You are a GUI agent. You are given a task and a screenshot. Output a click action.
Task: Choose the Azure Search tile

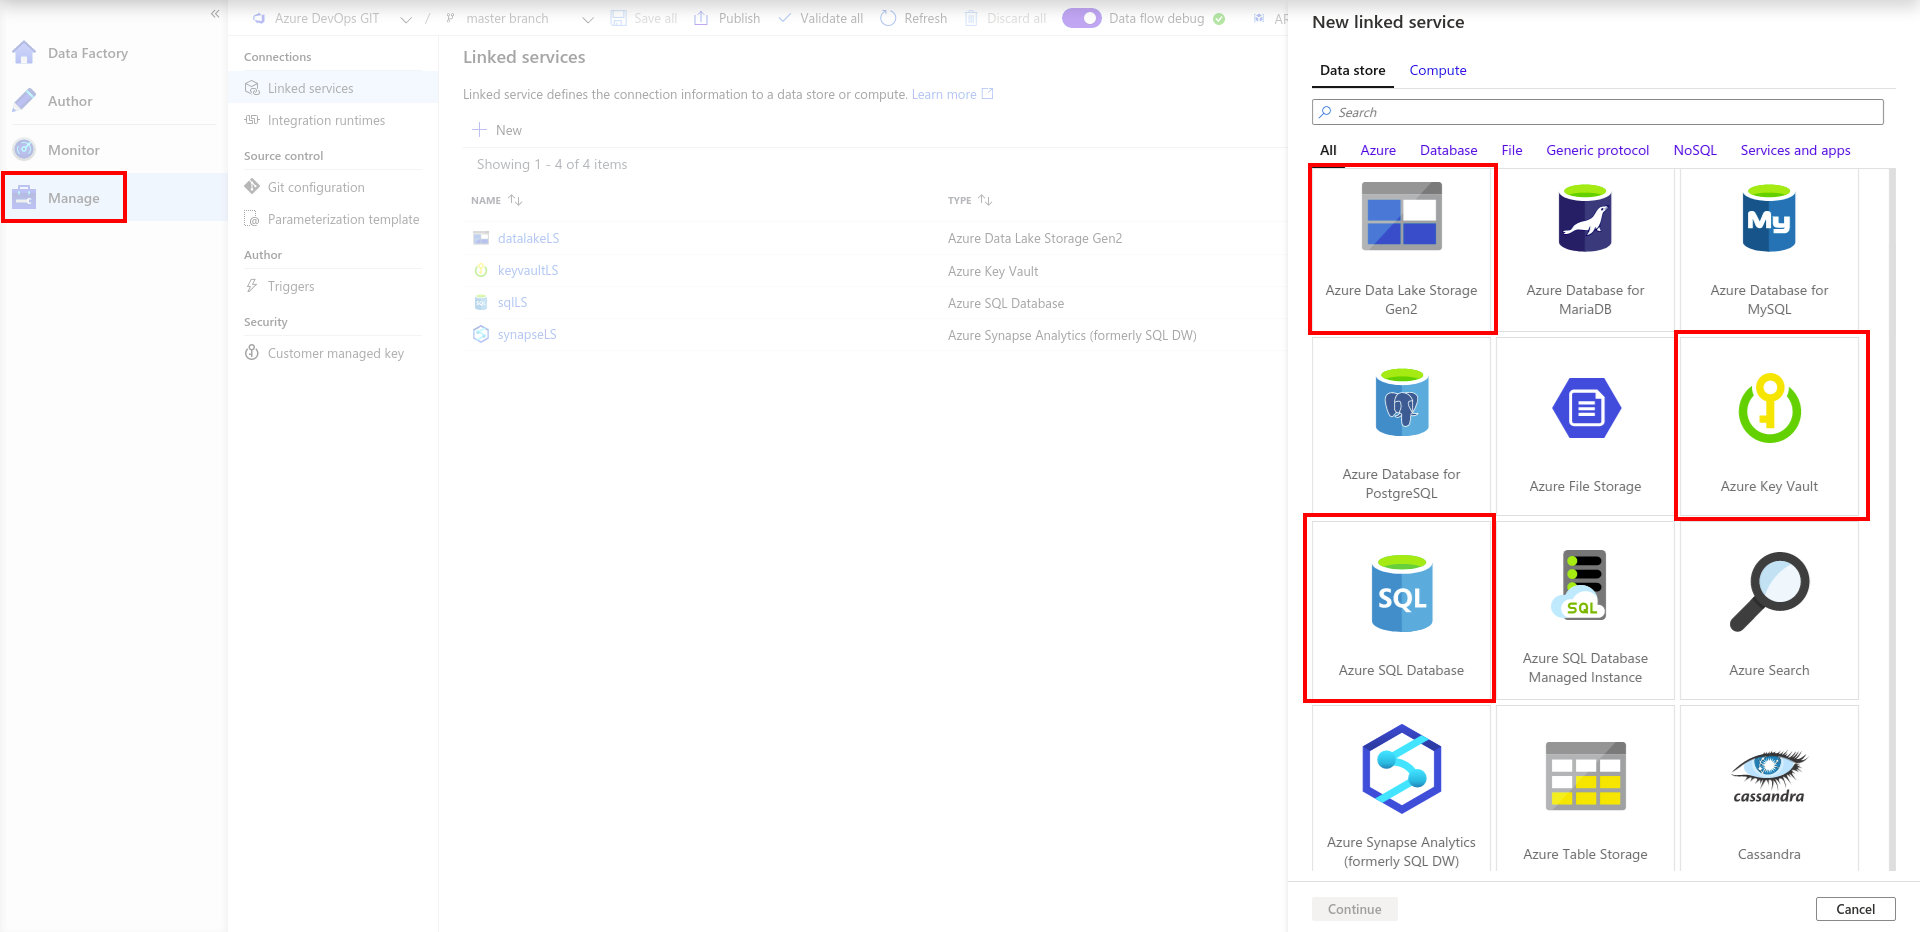point(1769,610)
